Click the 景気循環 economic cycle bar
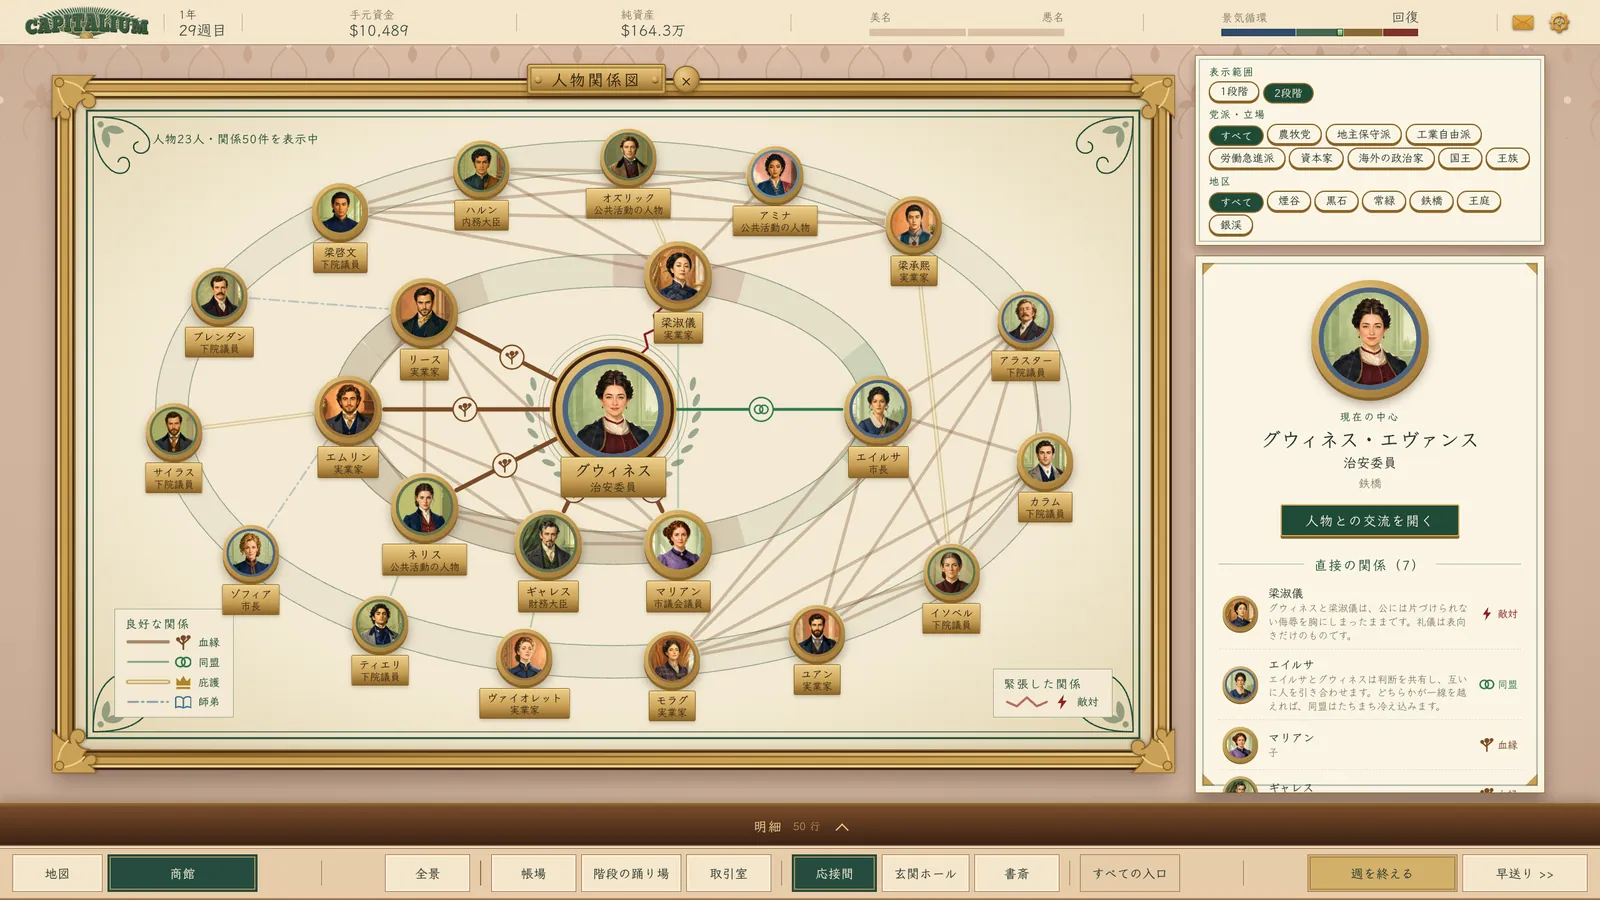 point(1319,33)
